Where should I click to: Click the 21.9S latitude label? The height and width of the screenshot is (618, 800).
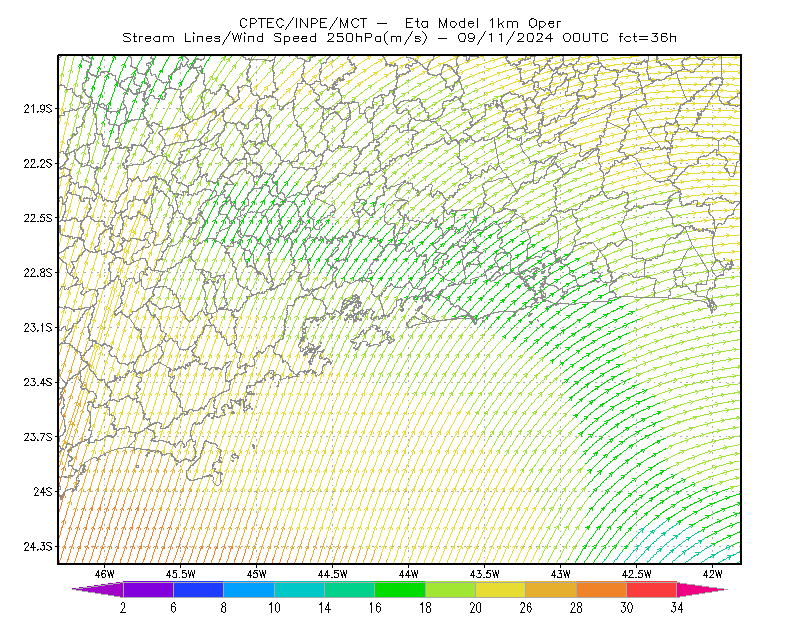pyautogui.click(x=37, y=109)
